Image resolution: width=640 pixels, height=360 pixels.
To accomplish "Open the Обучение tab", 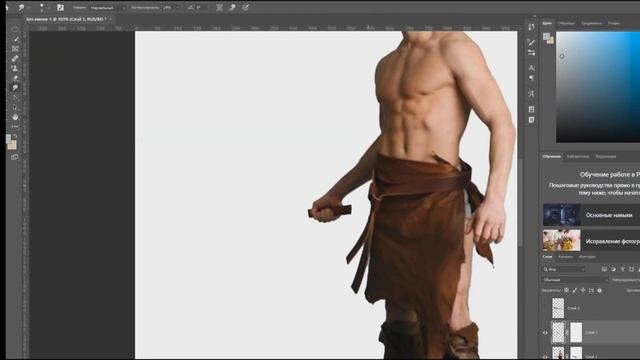I will coord(551,156).
